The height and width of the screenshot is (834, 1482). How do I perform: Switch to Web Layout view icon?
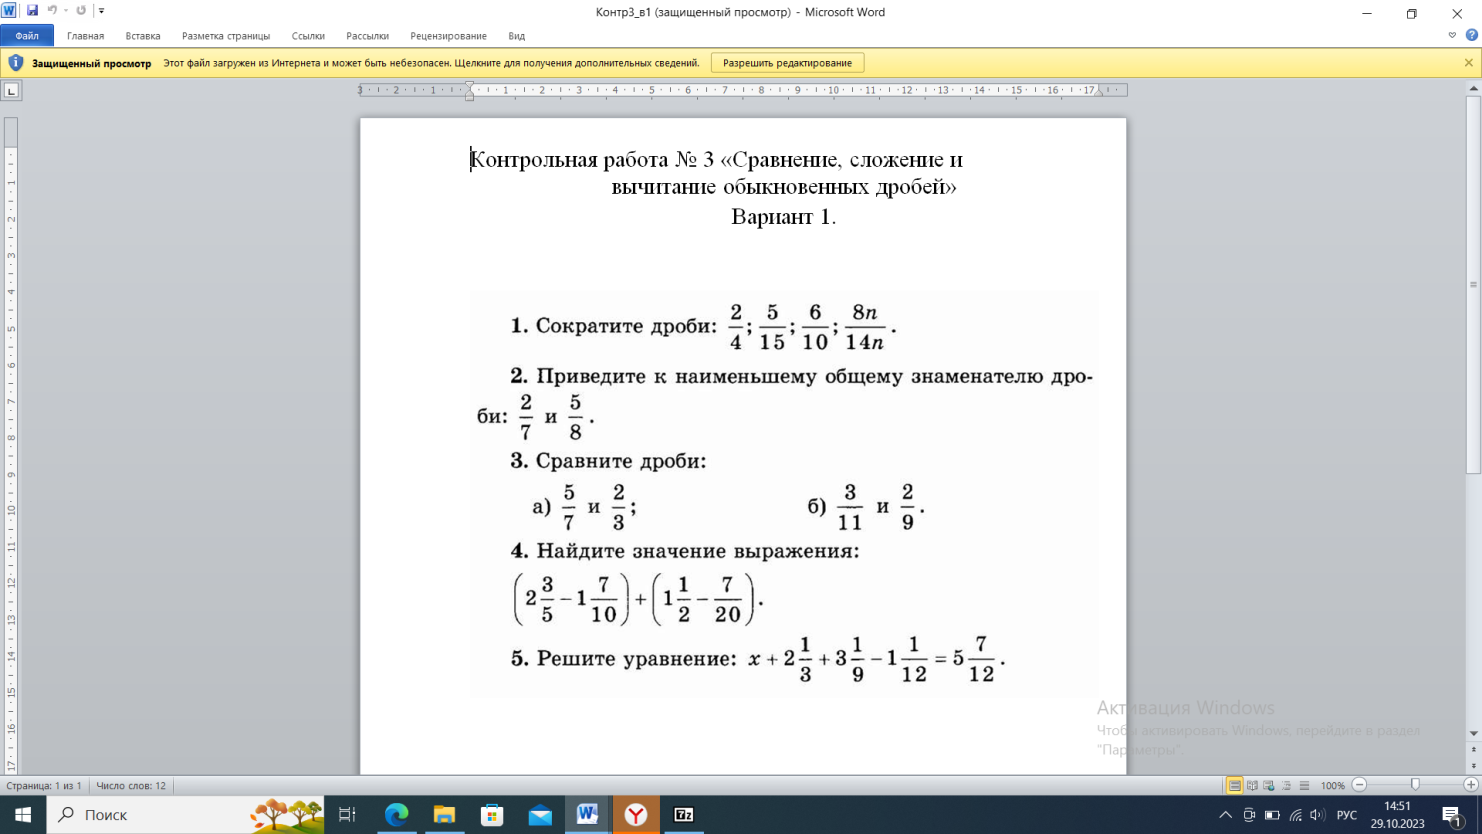(1269, 786)
